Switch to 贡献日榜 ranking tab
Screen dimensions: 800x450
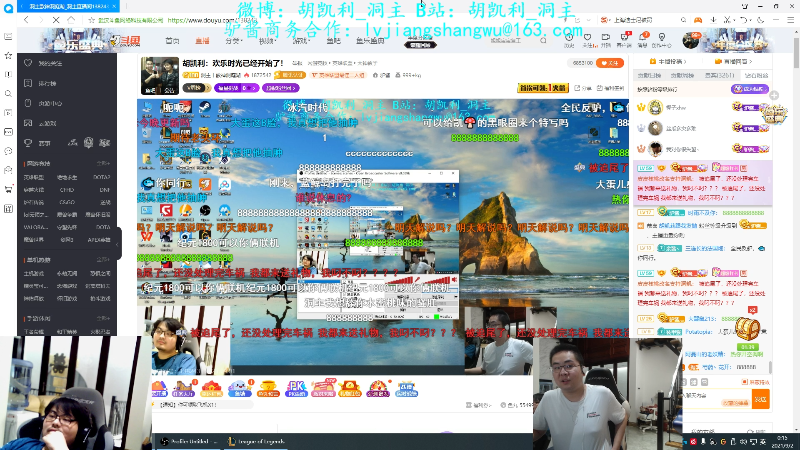point(649,76)
